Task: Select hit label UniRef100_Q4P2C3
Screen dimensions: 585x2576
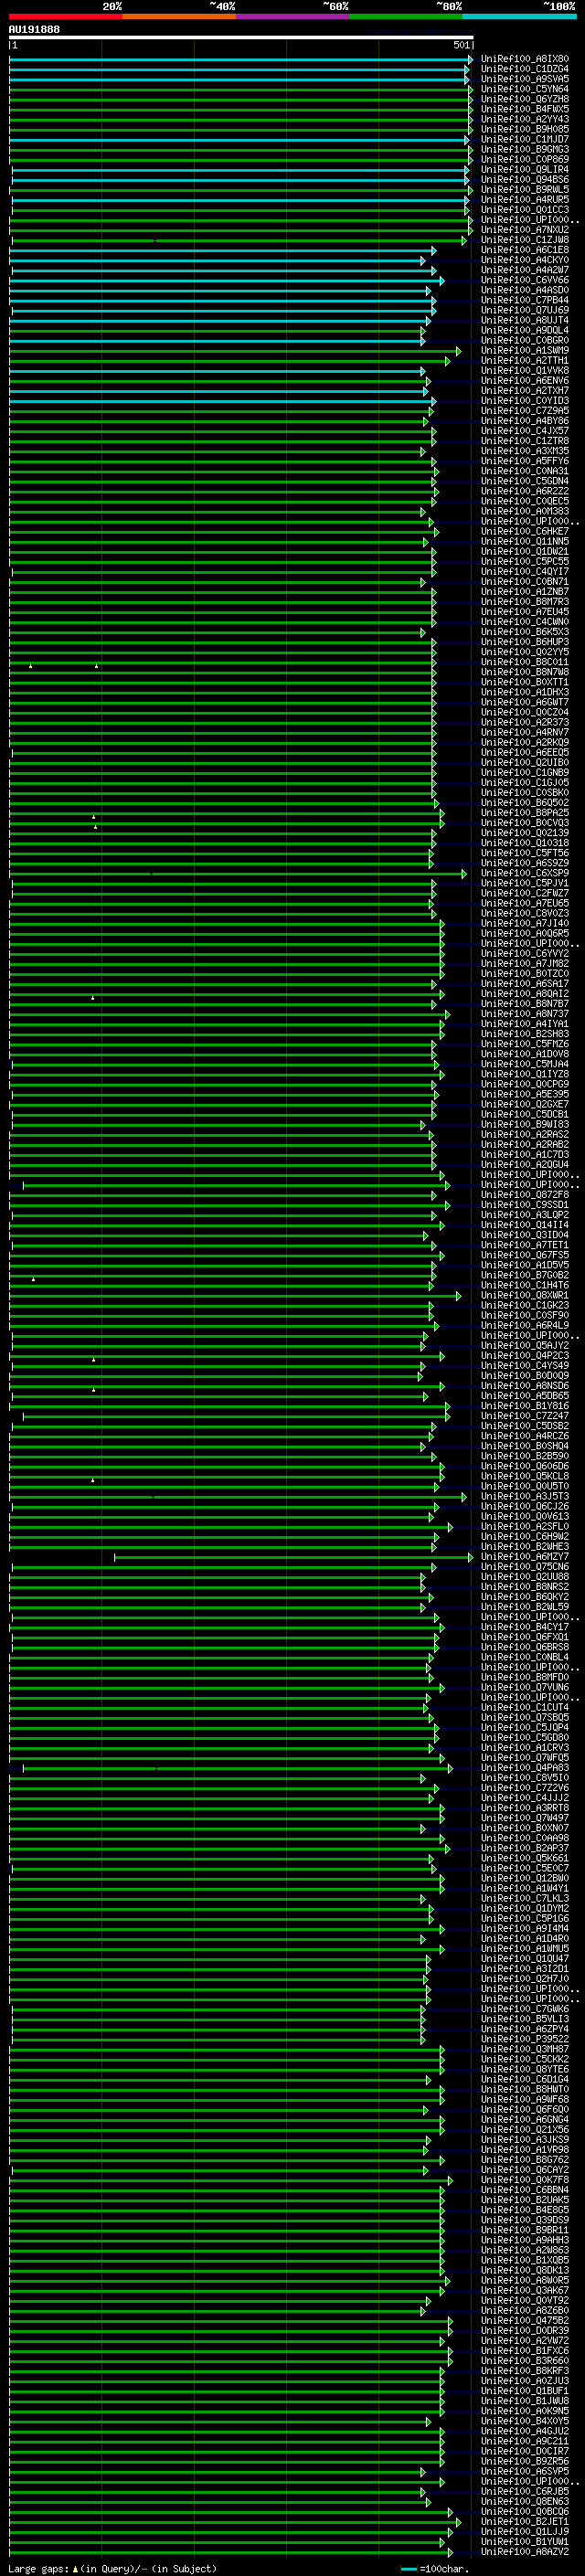Action: tap(525, 1355)
